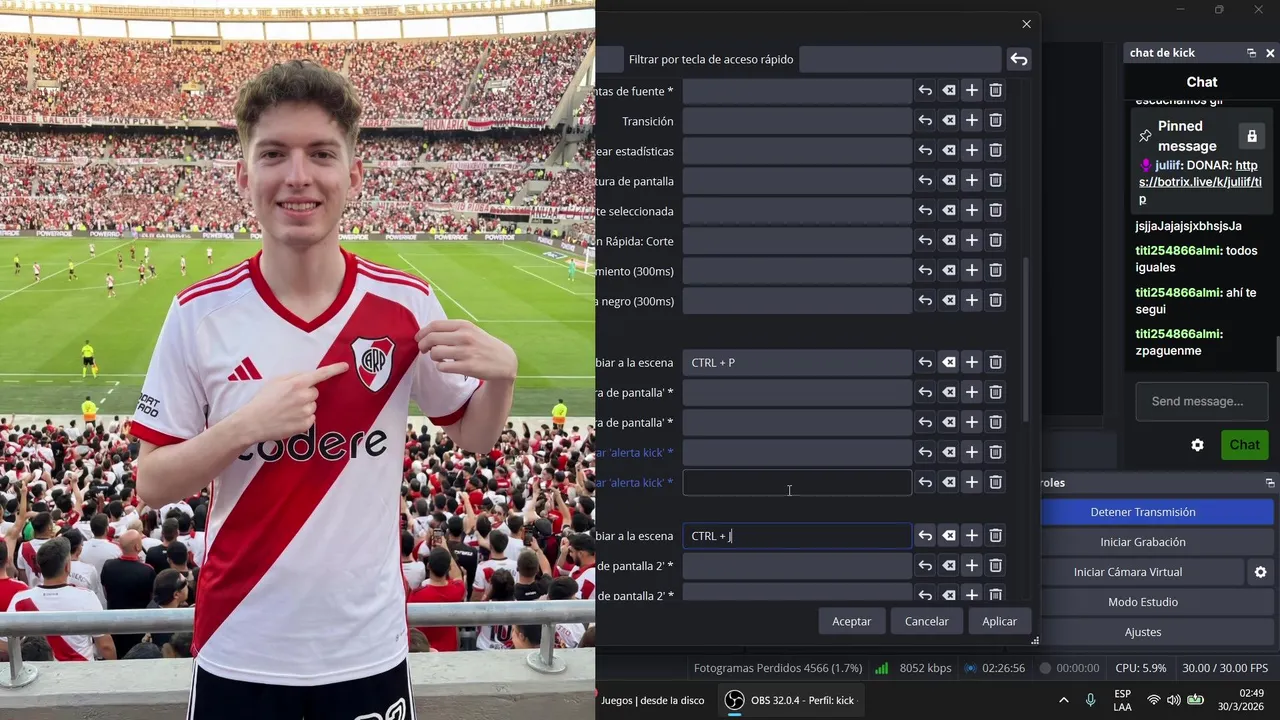Revert the 'miento (300ms)' hotkey

pyautogui.click(x=925, y=270)
